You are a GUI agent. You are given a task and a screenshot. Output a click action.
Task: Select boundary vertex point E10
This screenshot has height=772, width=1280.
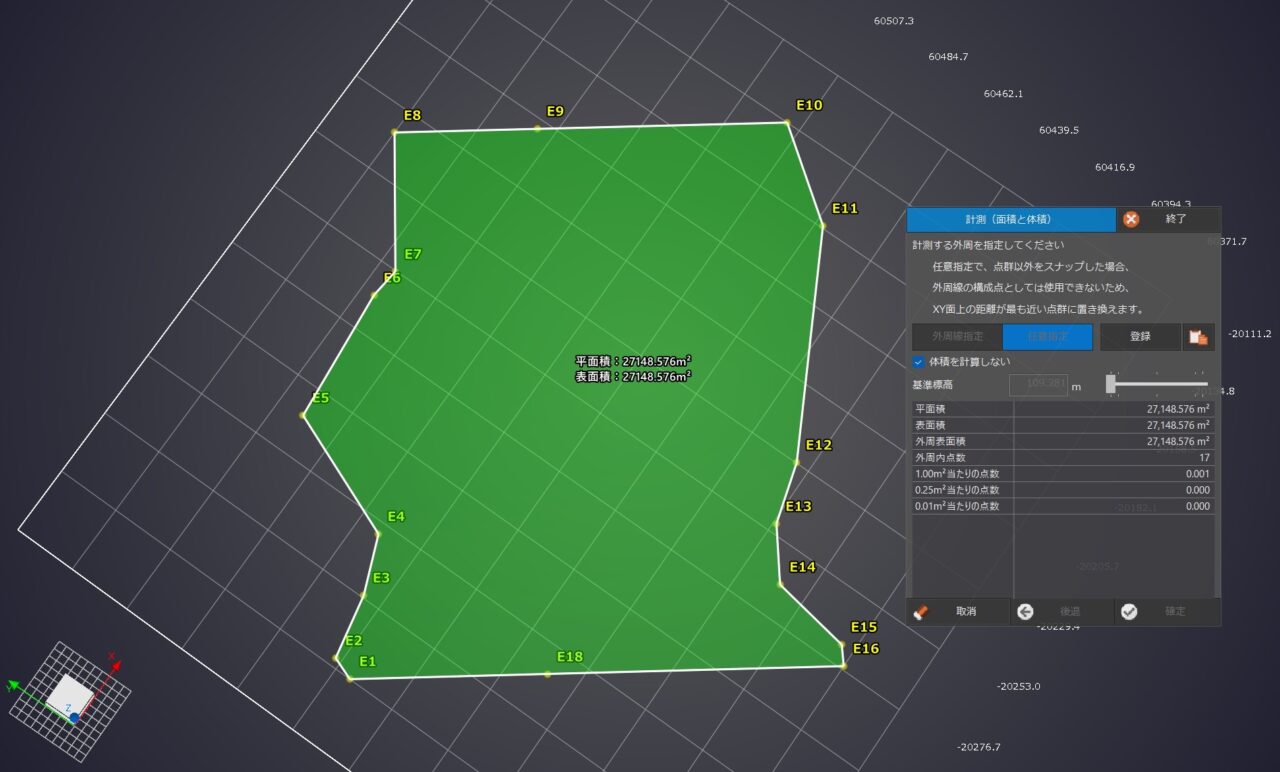787,123
